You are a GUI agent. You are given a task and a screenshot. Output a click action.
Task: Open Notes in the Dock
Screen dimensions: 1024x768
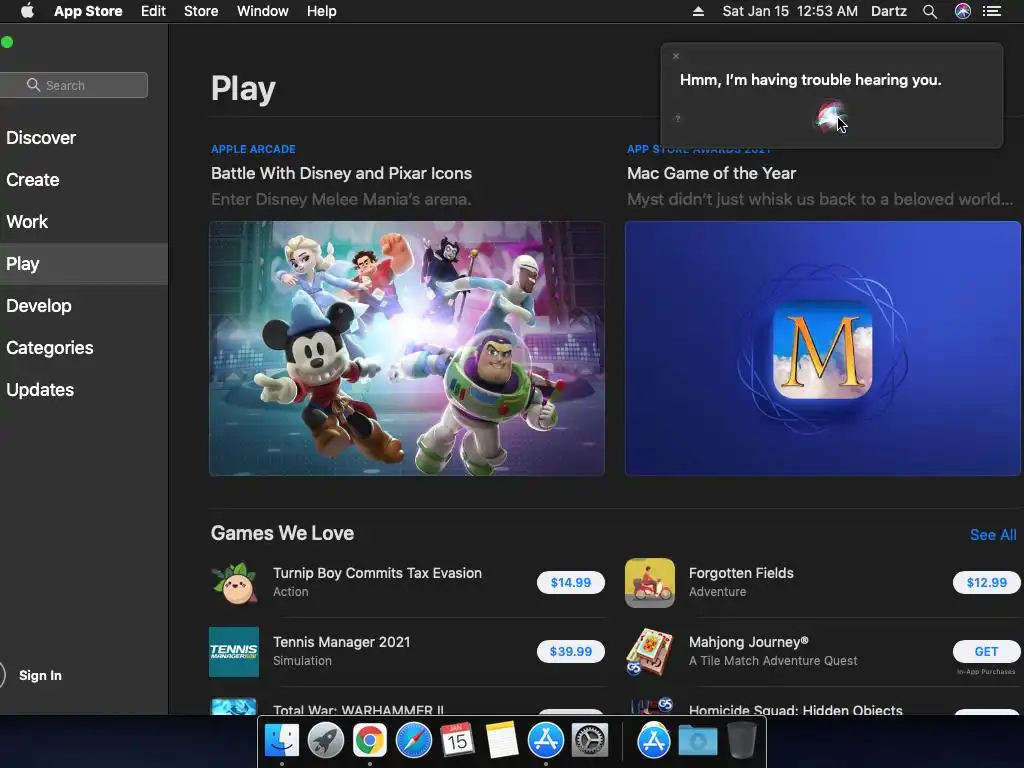coord(502,741)
